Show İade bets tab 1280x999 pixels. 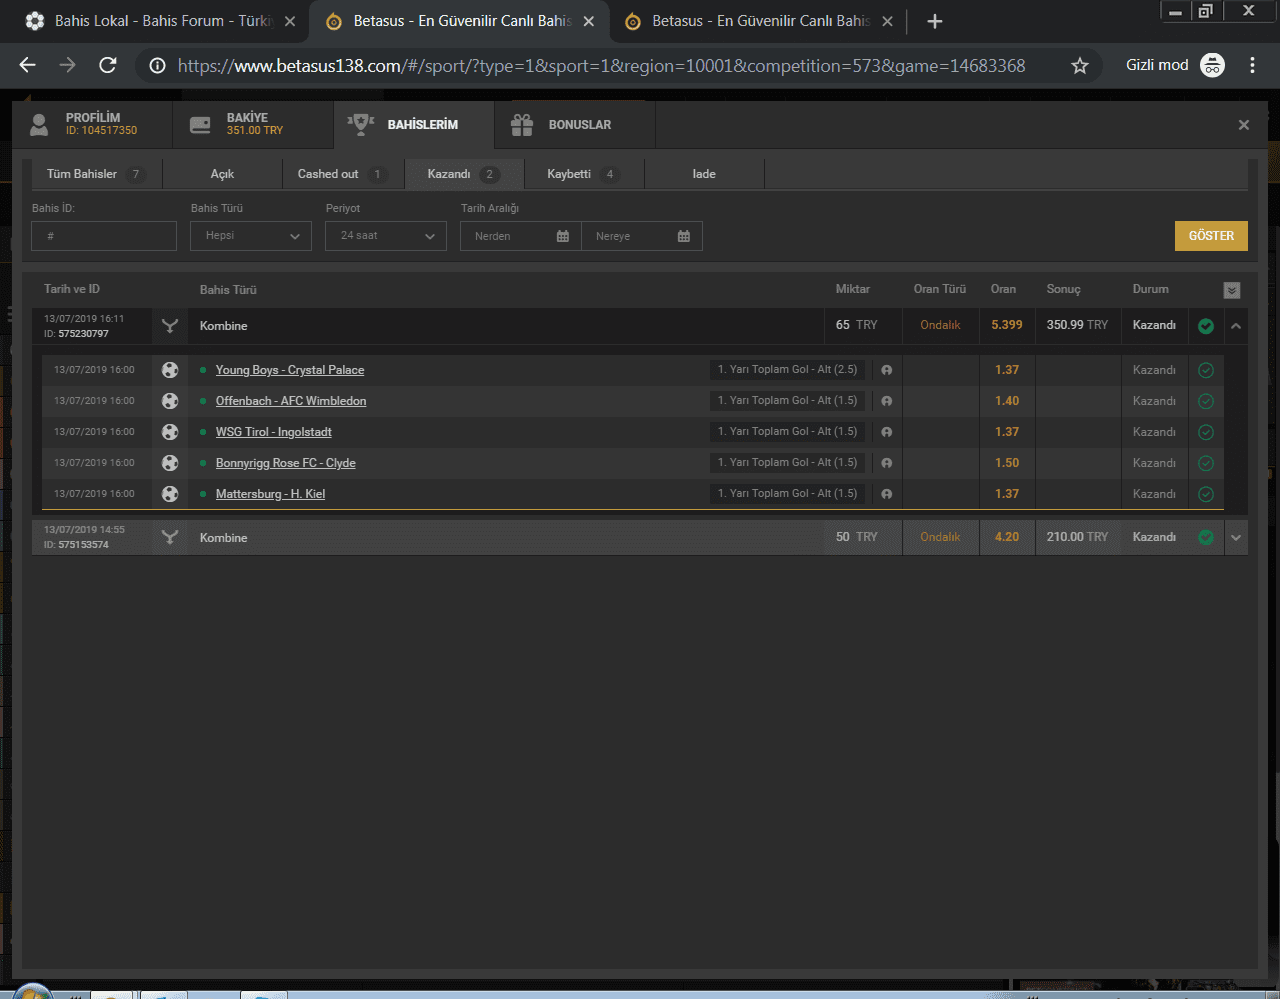click(x=704, y=174)
